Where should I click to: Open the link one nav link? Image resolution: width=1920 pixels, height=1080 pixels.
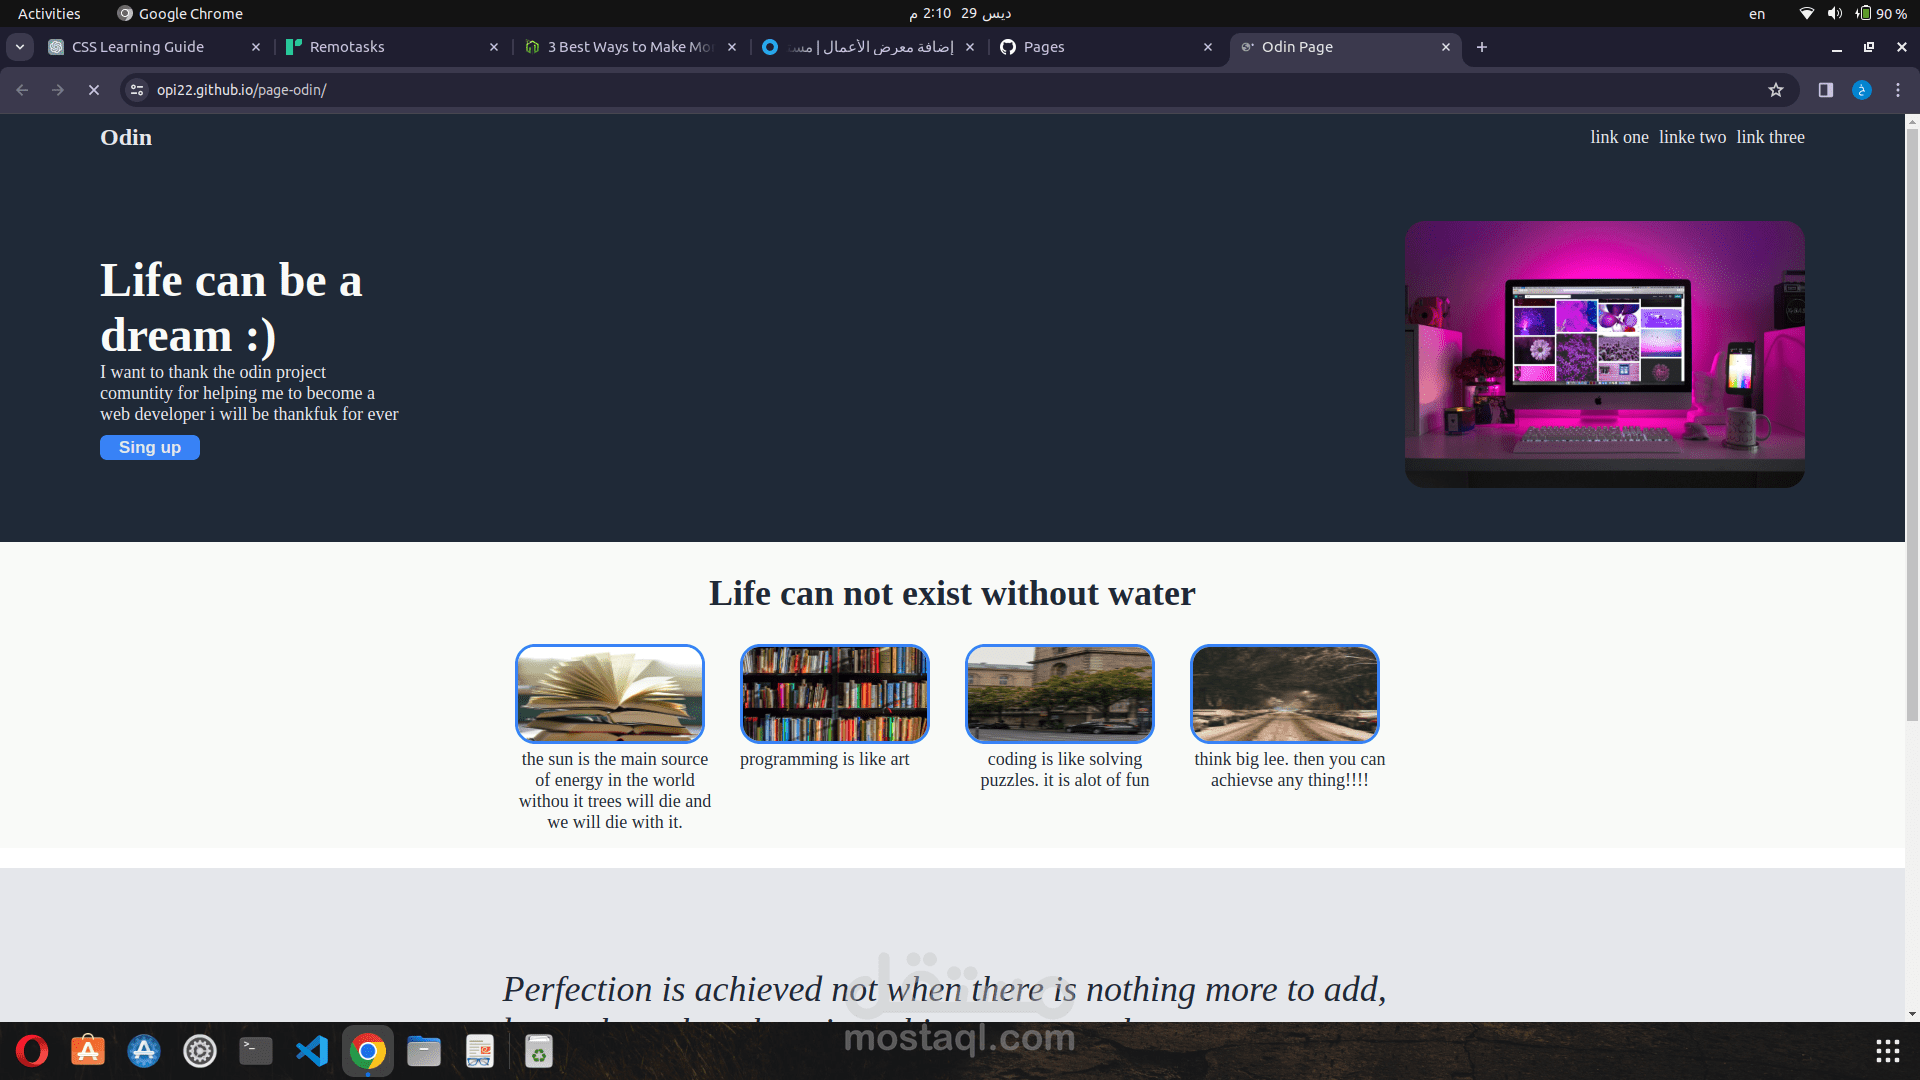(x=1619, y=137)
